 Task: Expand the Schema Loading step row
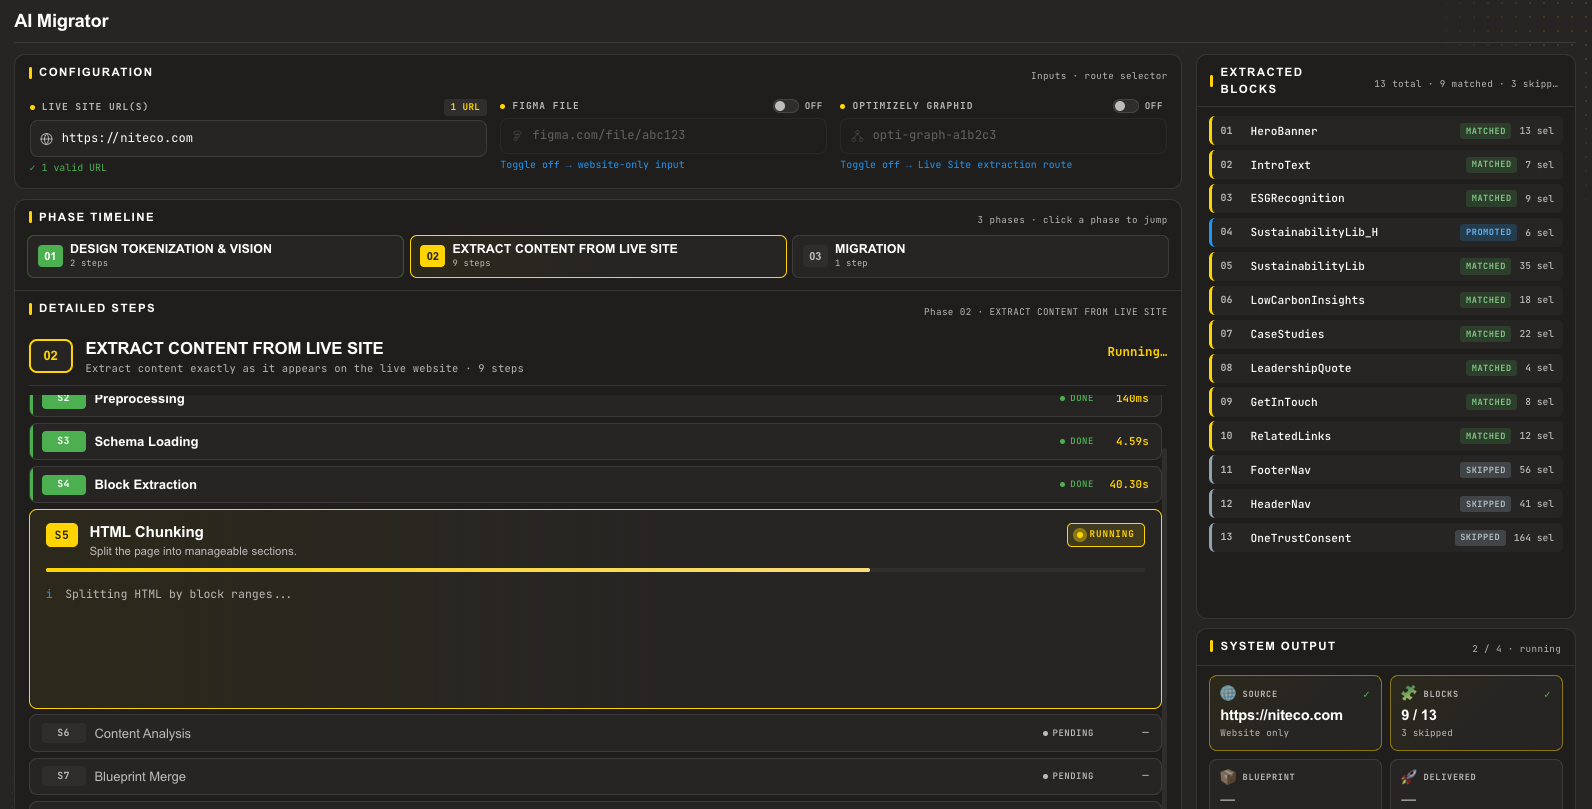[x=596, y=441]
